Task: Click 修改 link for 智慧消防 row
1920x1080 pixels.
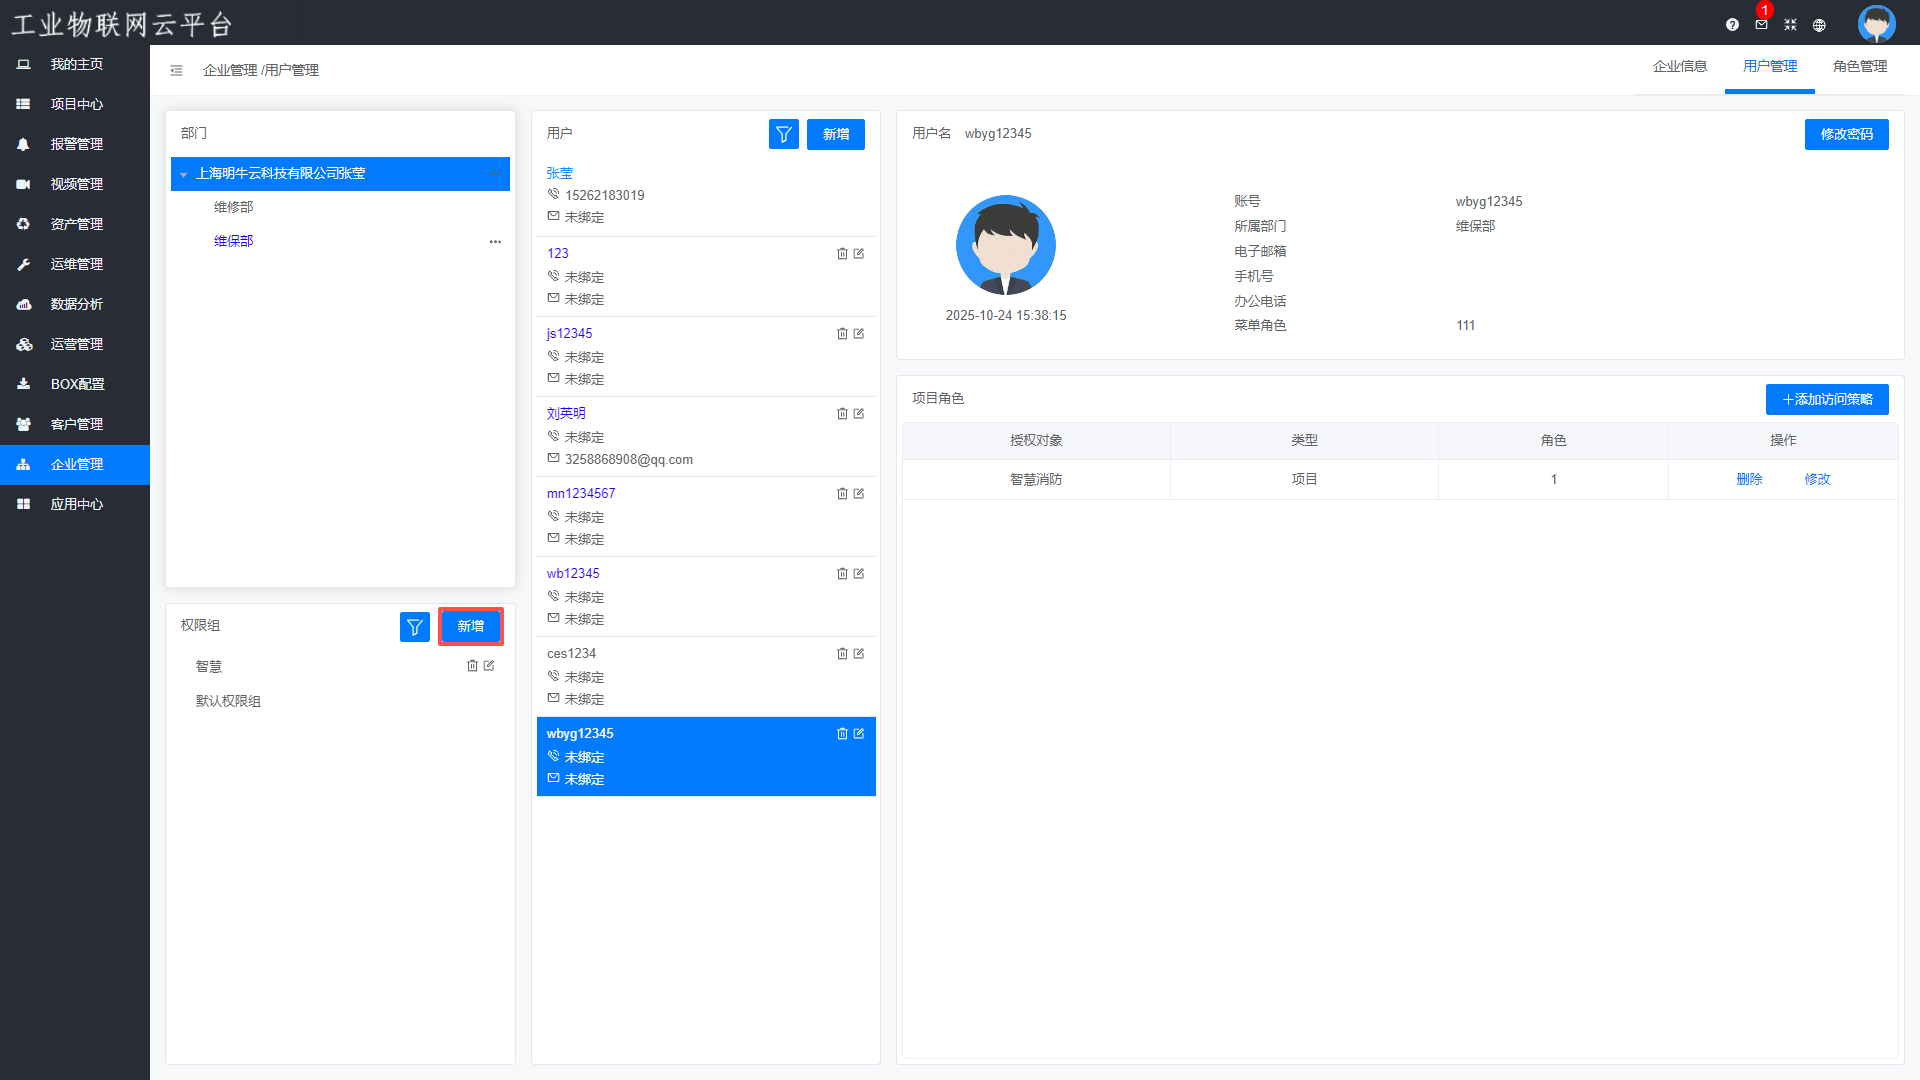Action: (x=1817, y=479)
